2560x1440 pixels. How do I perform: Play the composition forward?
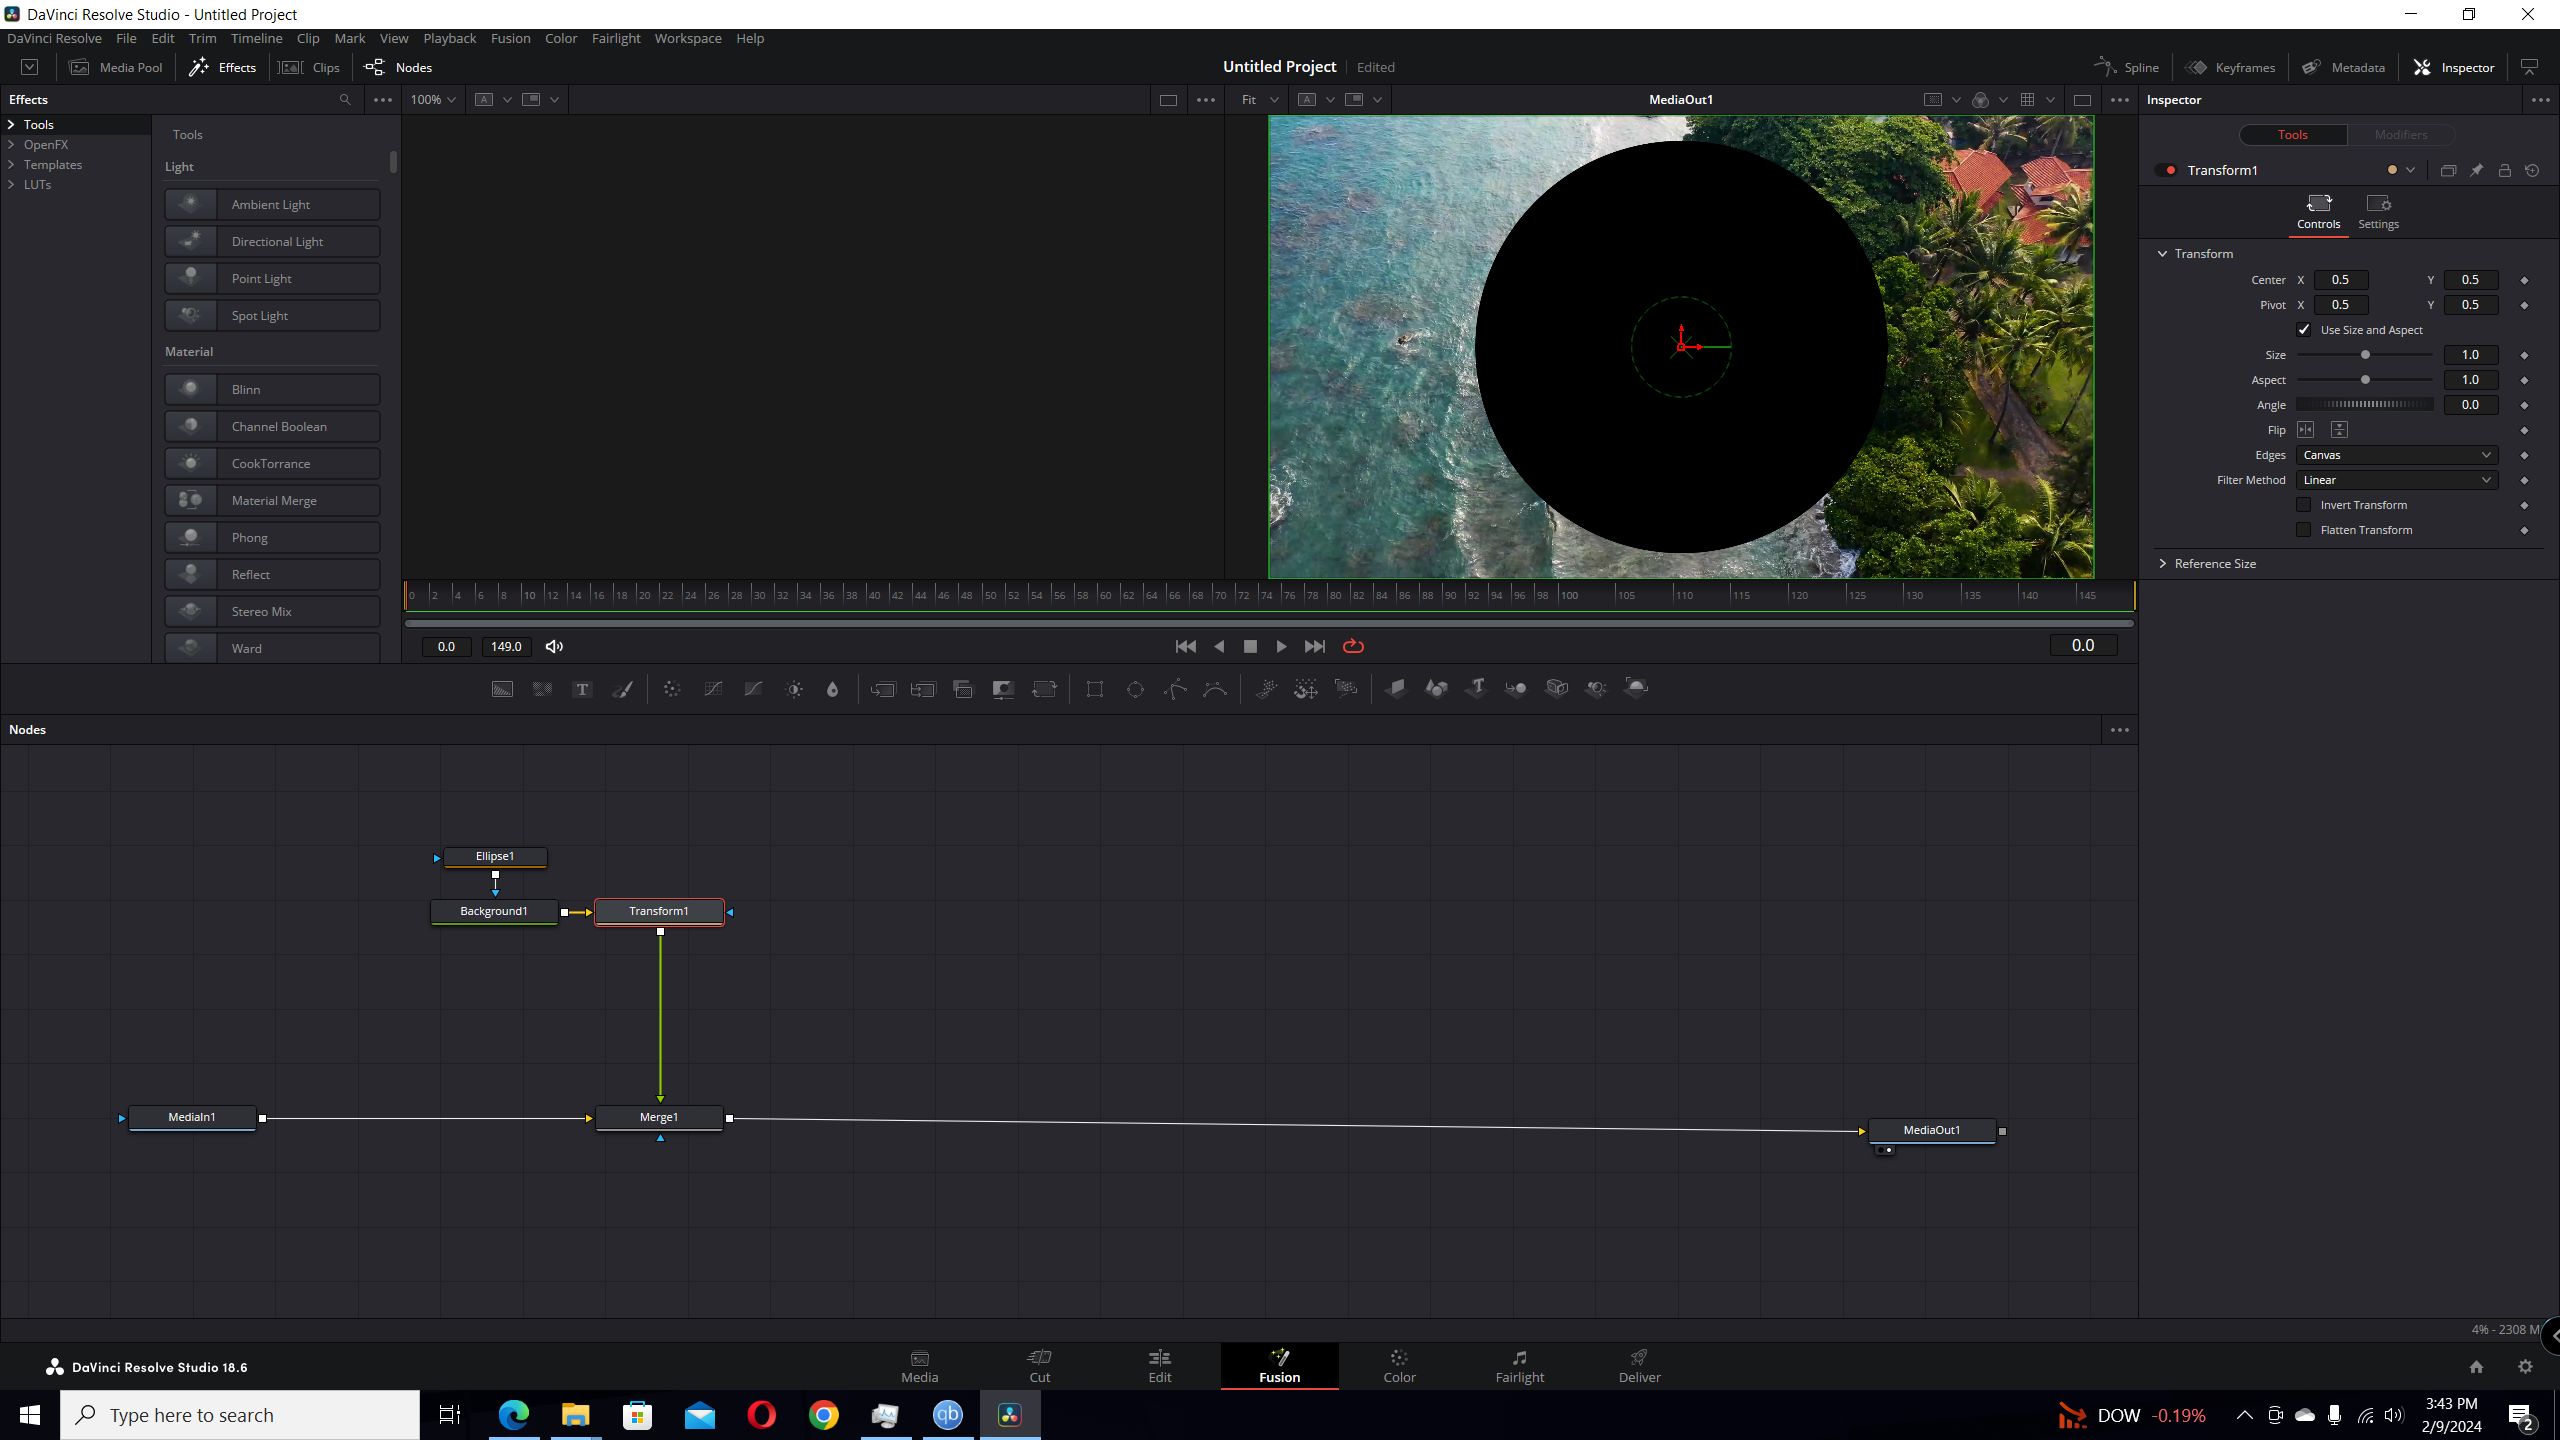[1281, 647]
